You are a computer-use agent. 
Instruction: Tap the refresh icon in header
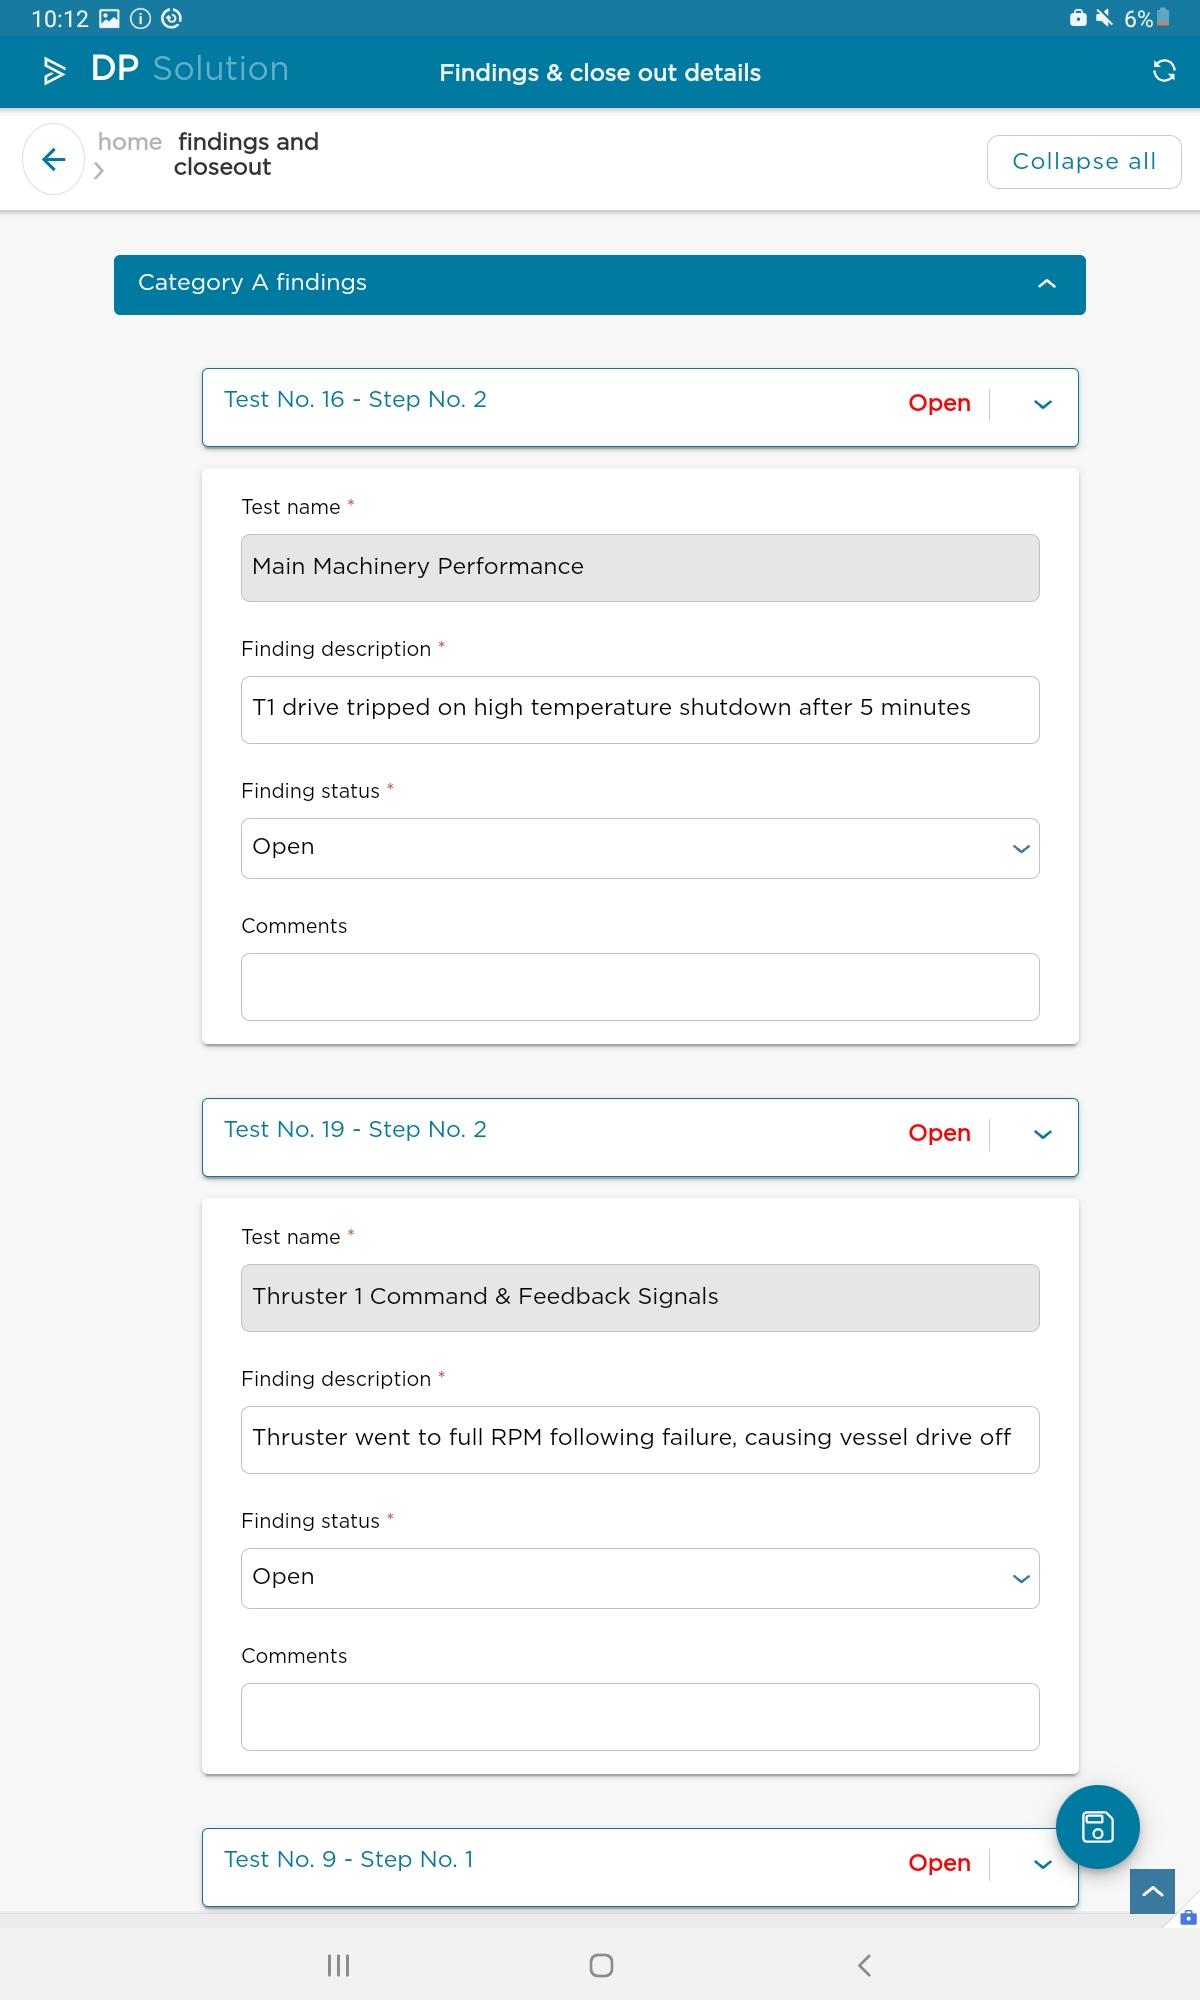[x=1164, y=71]
